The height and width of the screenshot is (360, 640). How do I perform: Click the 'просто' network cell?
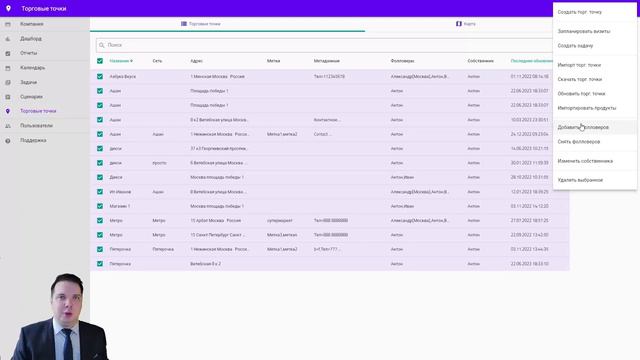coord(159,163)
